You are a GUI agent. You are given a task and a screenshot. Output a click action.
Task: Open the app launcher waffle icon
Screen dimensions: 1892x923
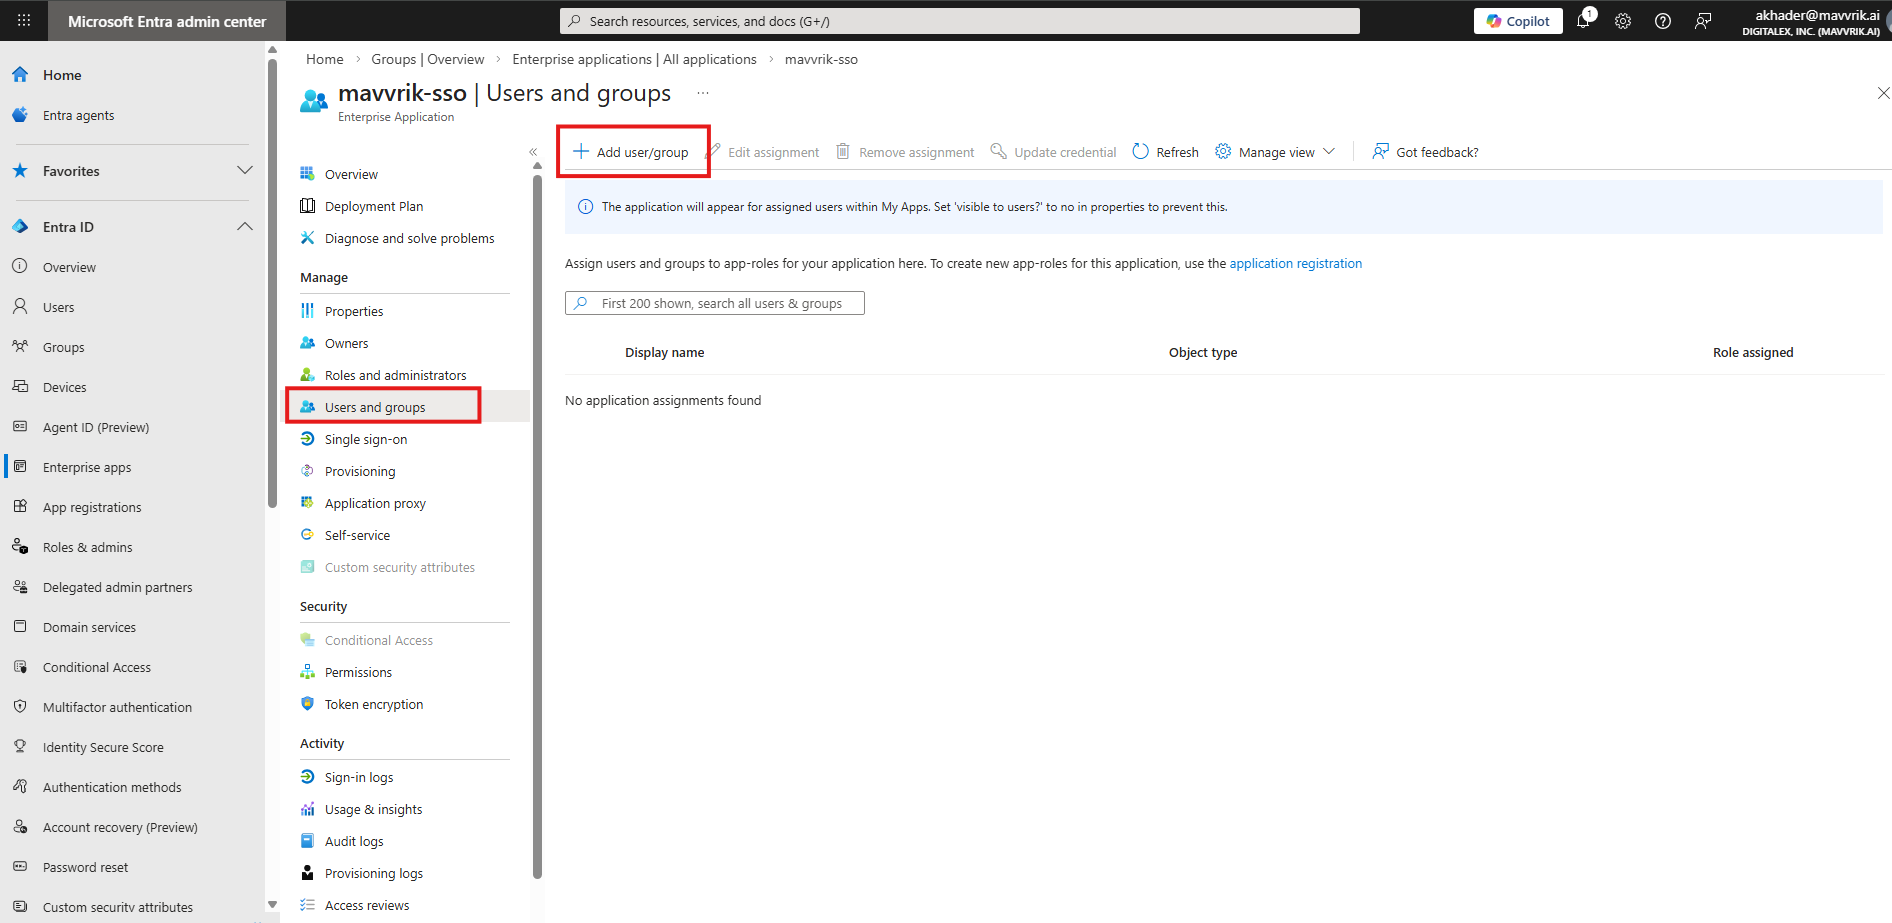click(24, 20)
